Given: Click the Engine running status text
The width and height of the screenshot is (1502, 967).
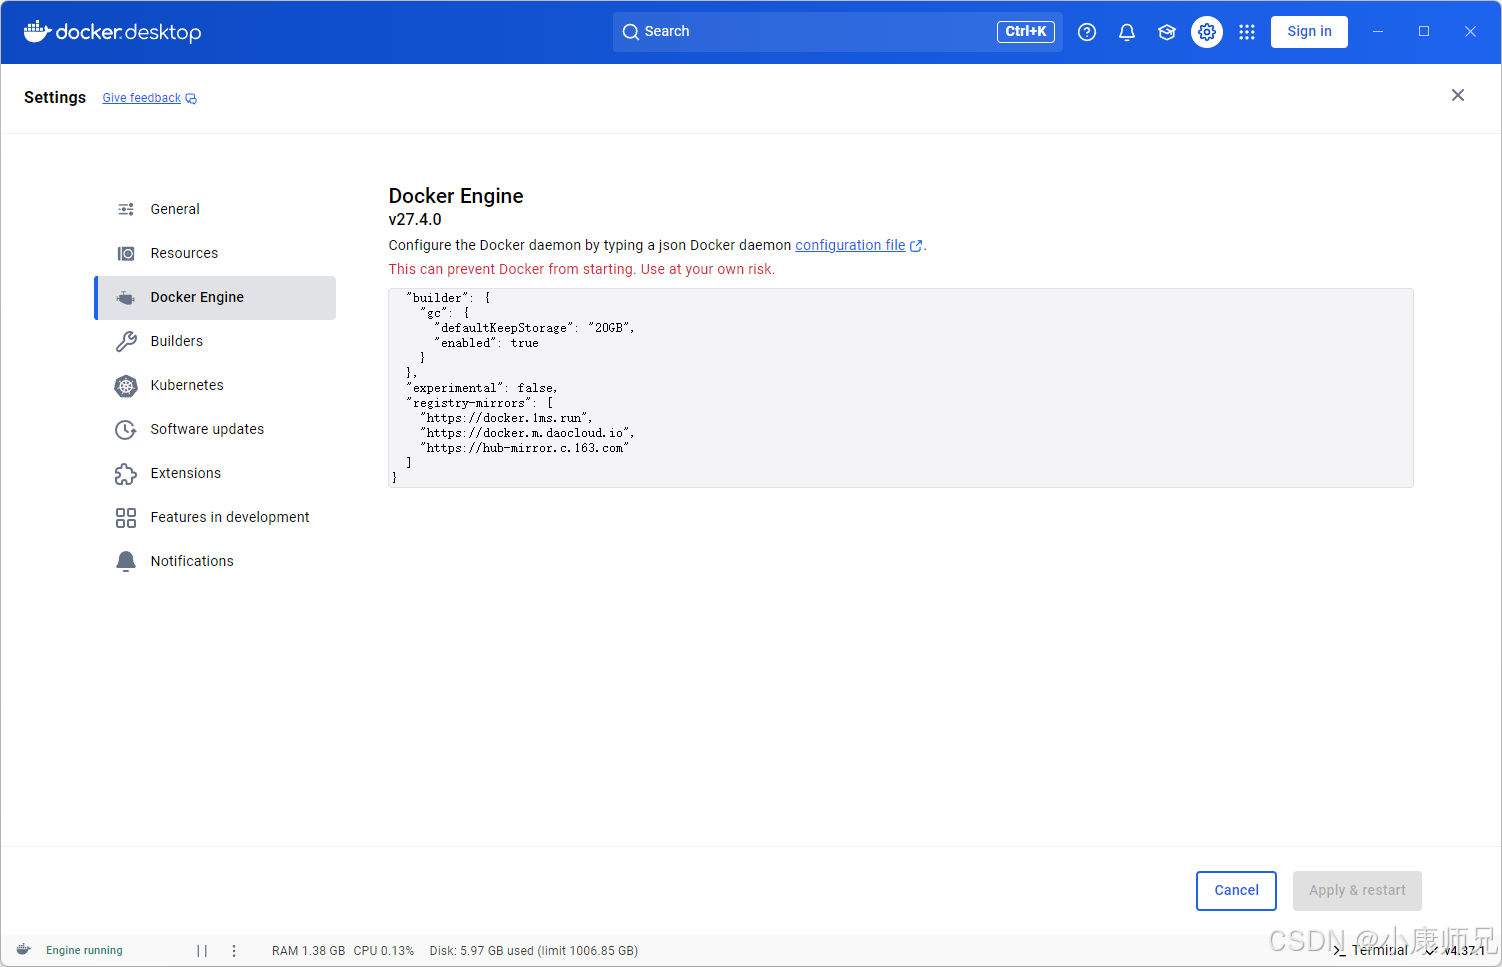Looking at the screenshot, I should point(84,951).
